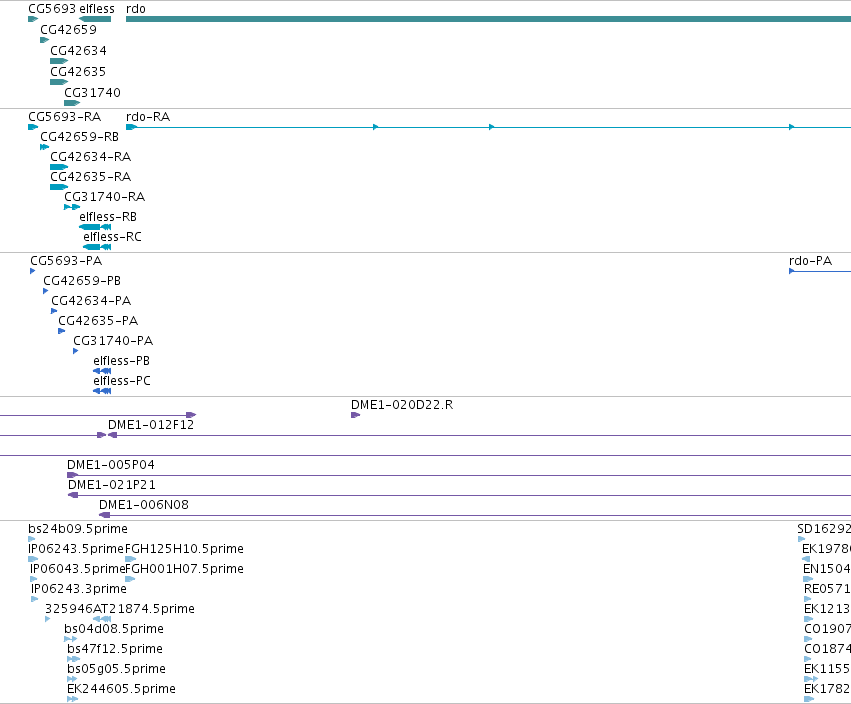Select the rdo-PA protein start arrow

click(x=792, y=271)
